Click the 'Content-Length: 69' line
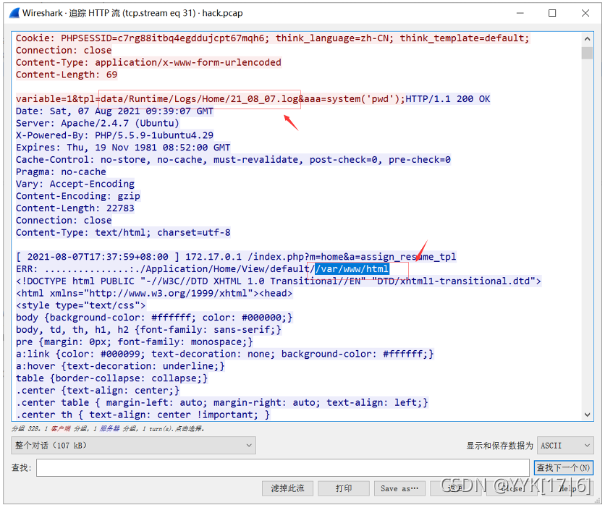This screenshot has height=506, width=606. tap(66, 75)
